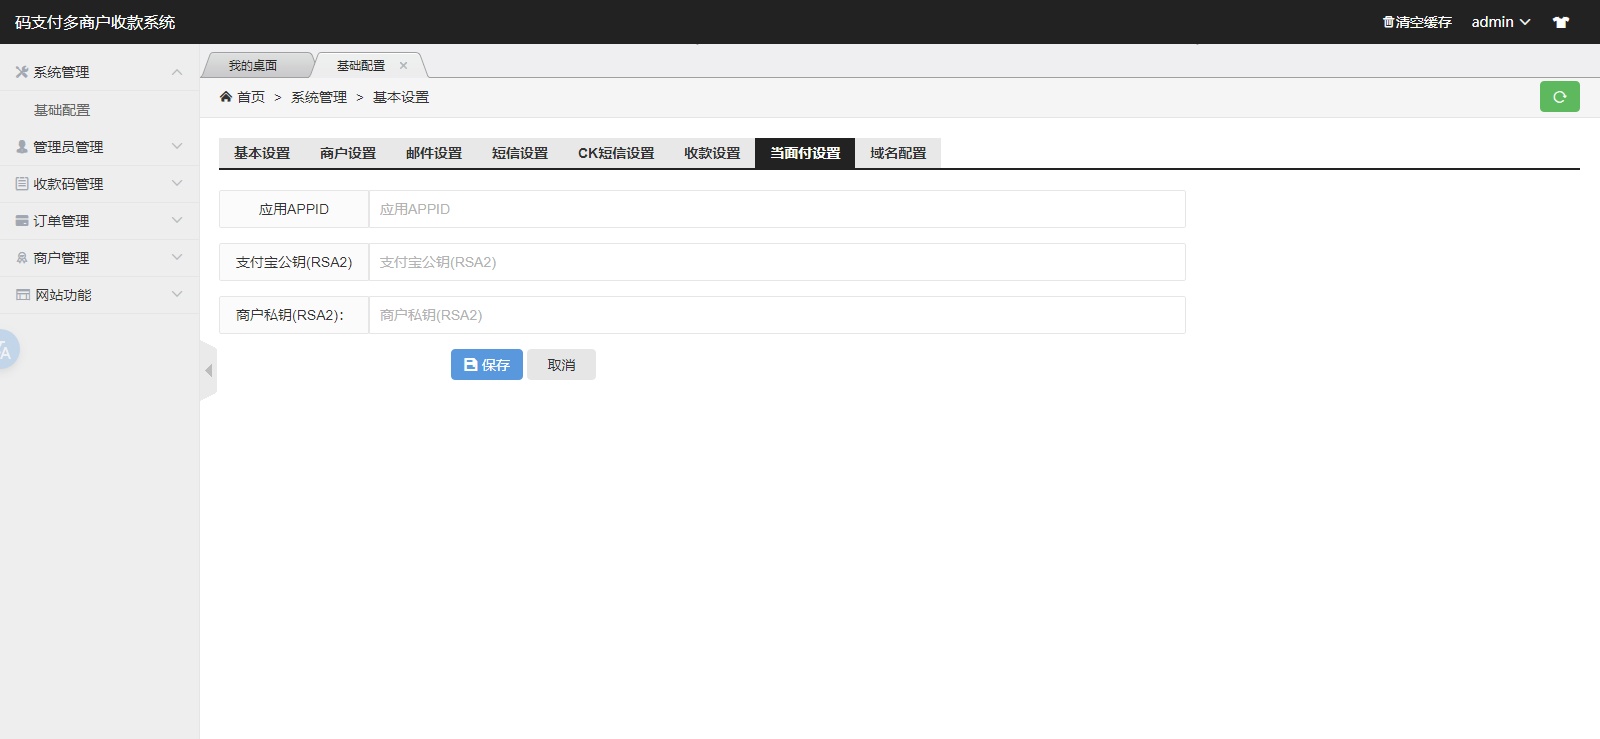Click the 取消 cancel button
The width and height of the screenshot is (1600, 739).
[x=561, y=365]
